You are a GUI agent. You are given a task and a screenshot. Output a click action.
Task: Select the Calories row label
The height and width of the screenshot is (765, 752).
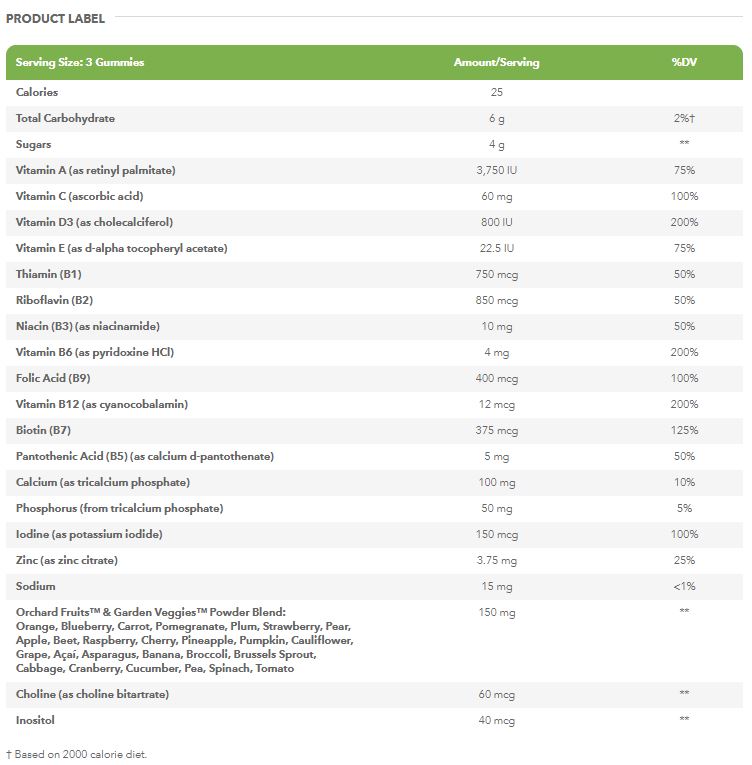[37, 92]
